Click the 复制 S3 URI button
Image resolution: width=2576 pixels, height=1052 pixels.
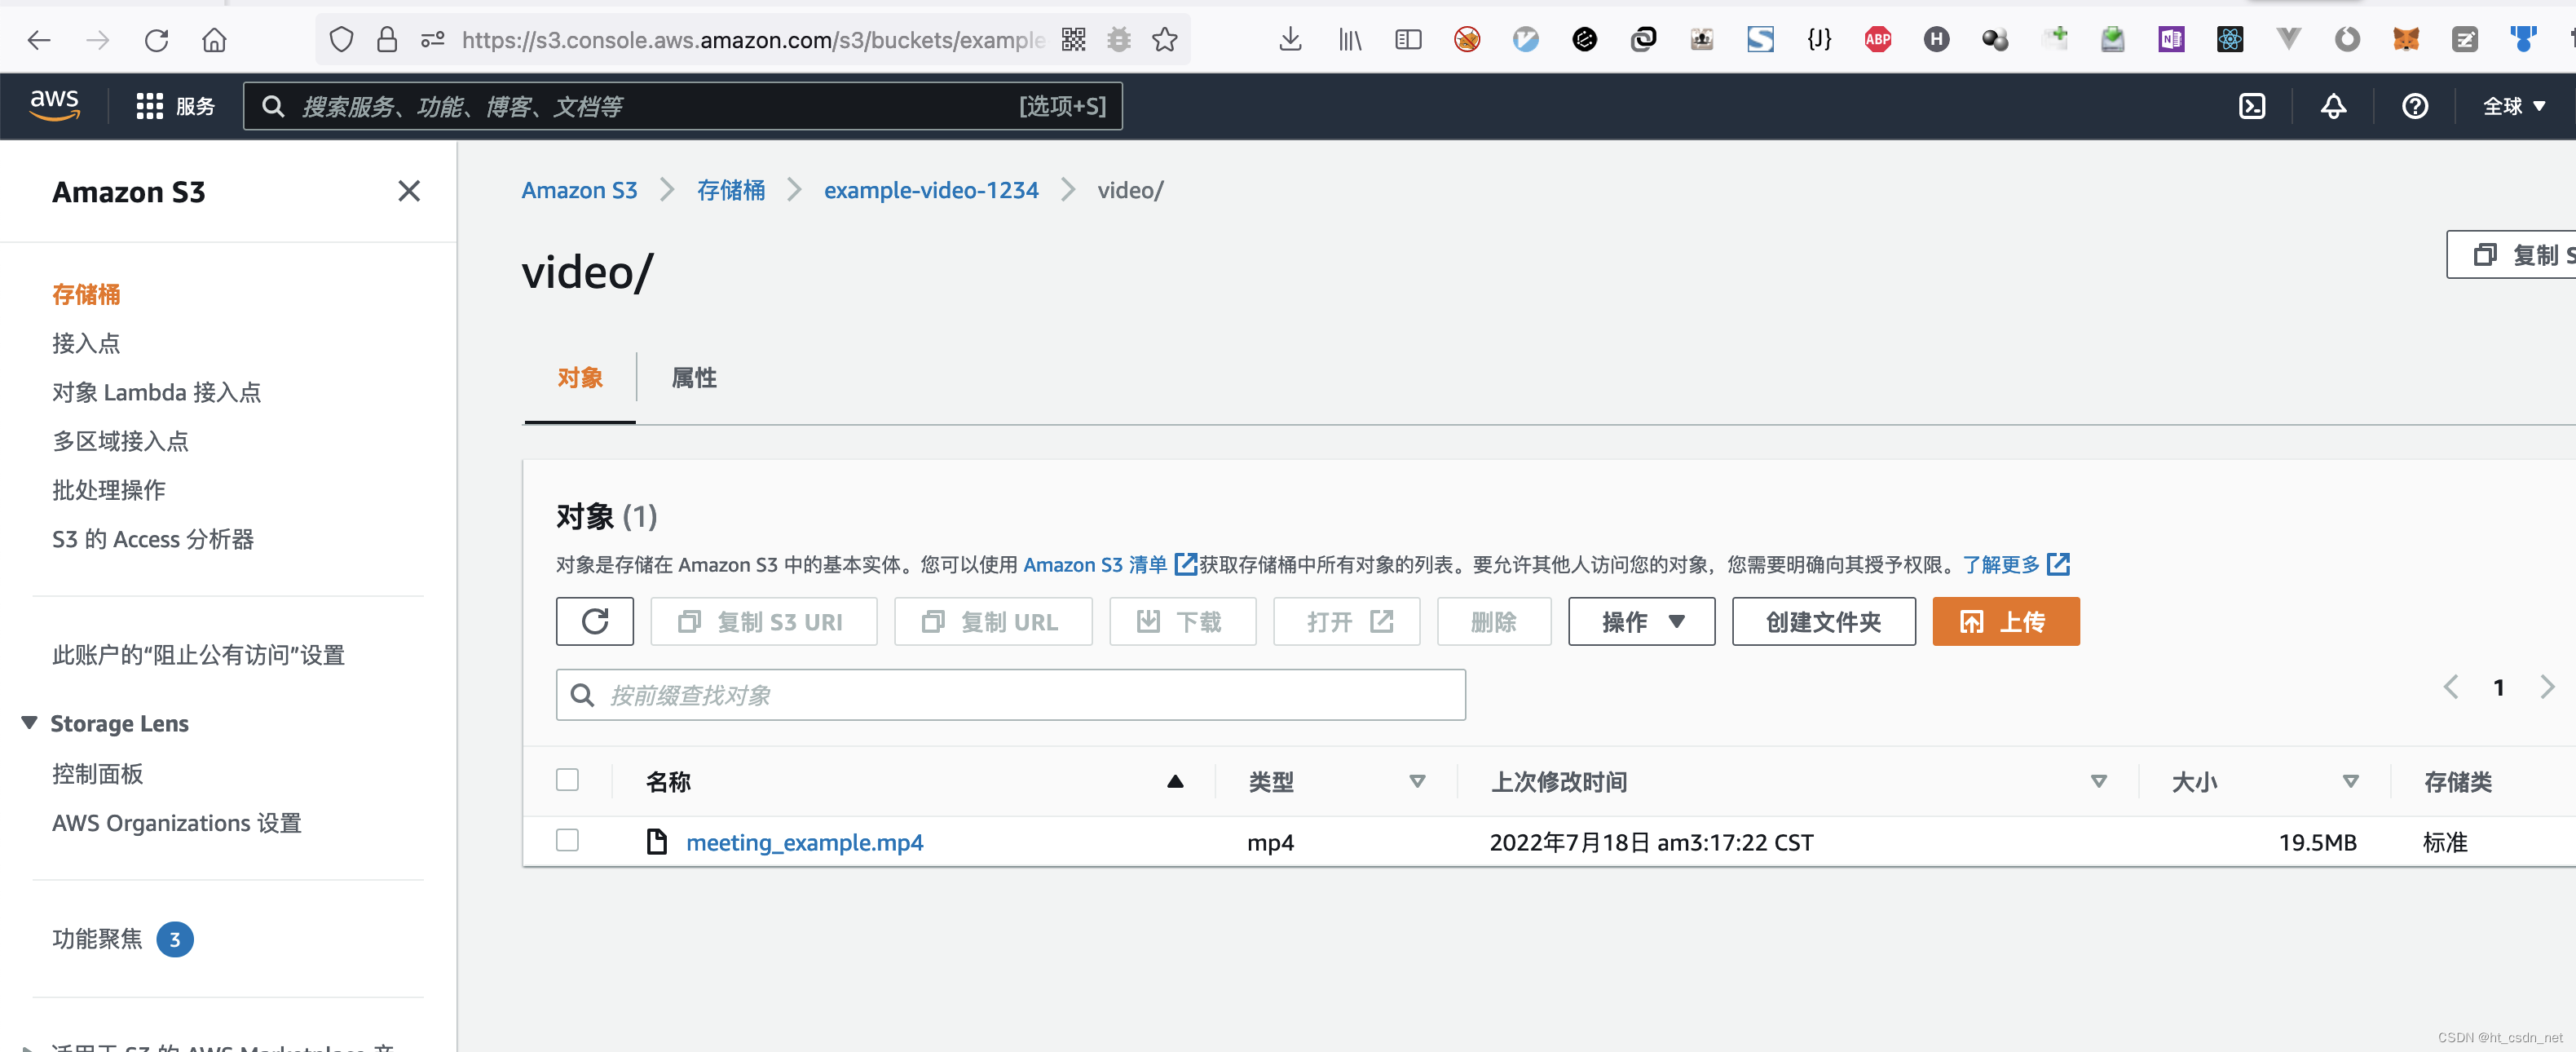(x=764, y=622)
